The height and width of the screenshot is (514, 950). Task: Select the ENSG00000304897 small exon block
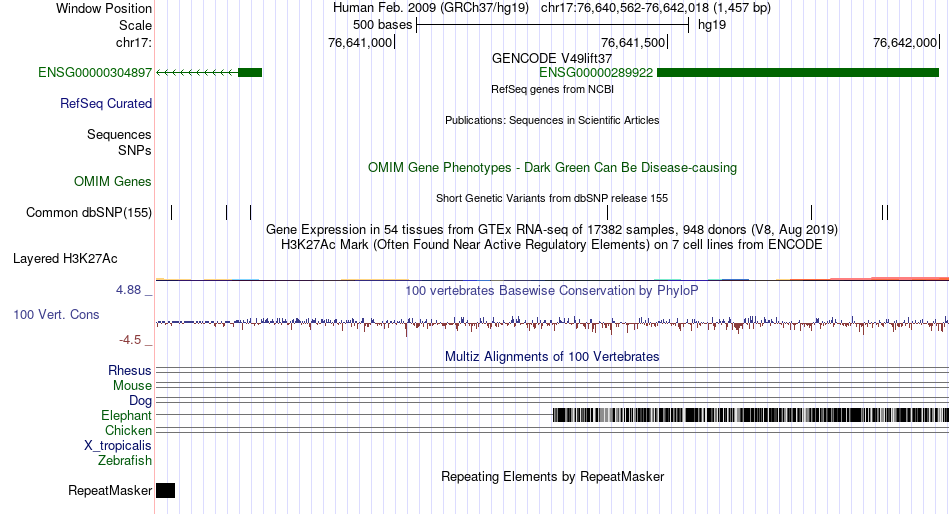click(x=250, y=73)
